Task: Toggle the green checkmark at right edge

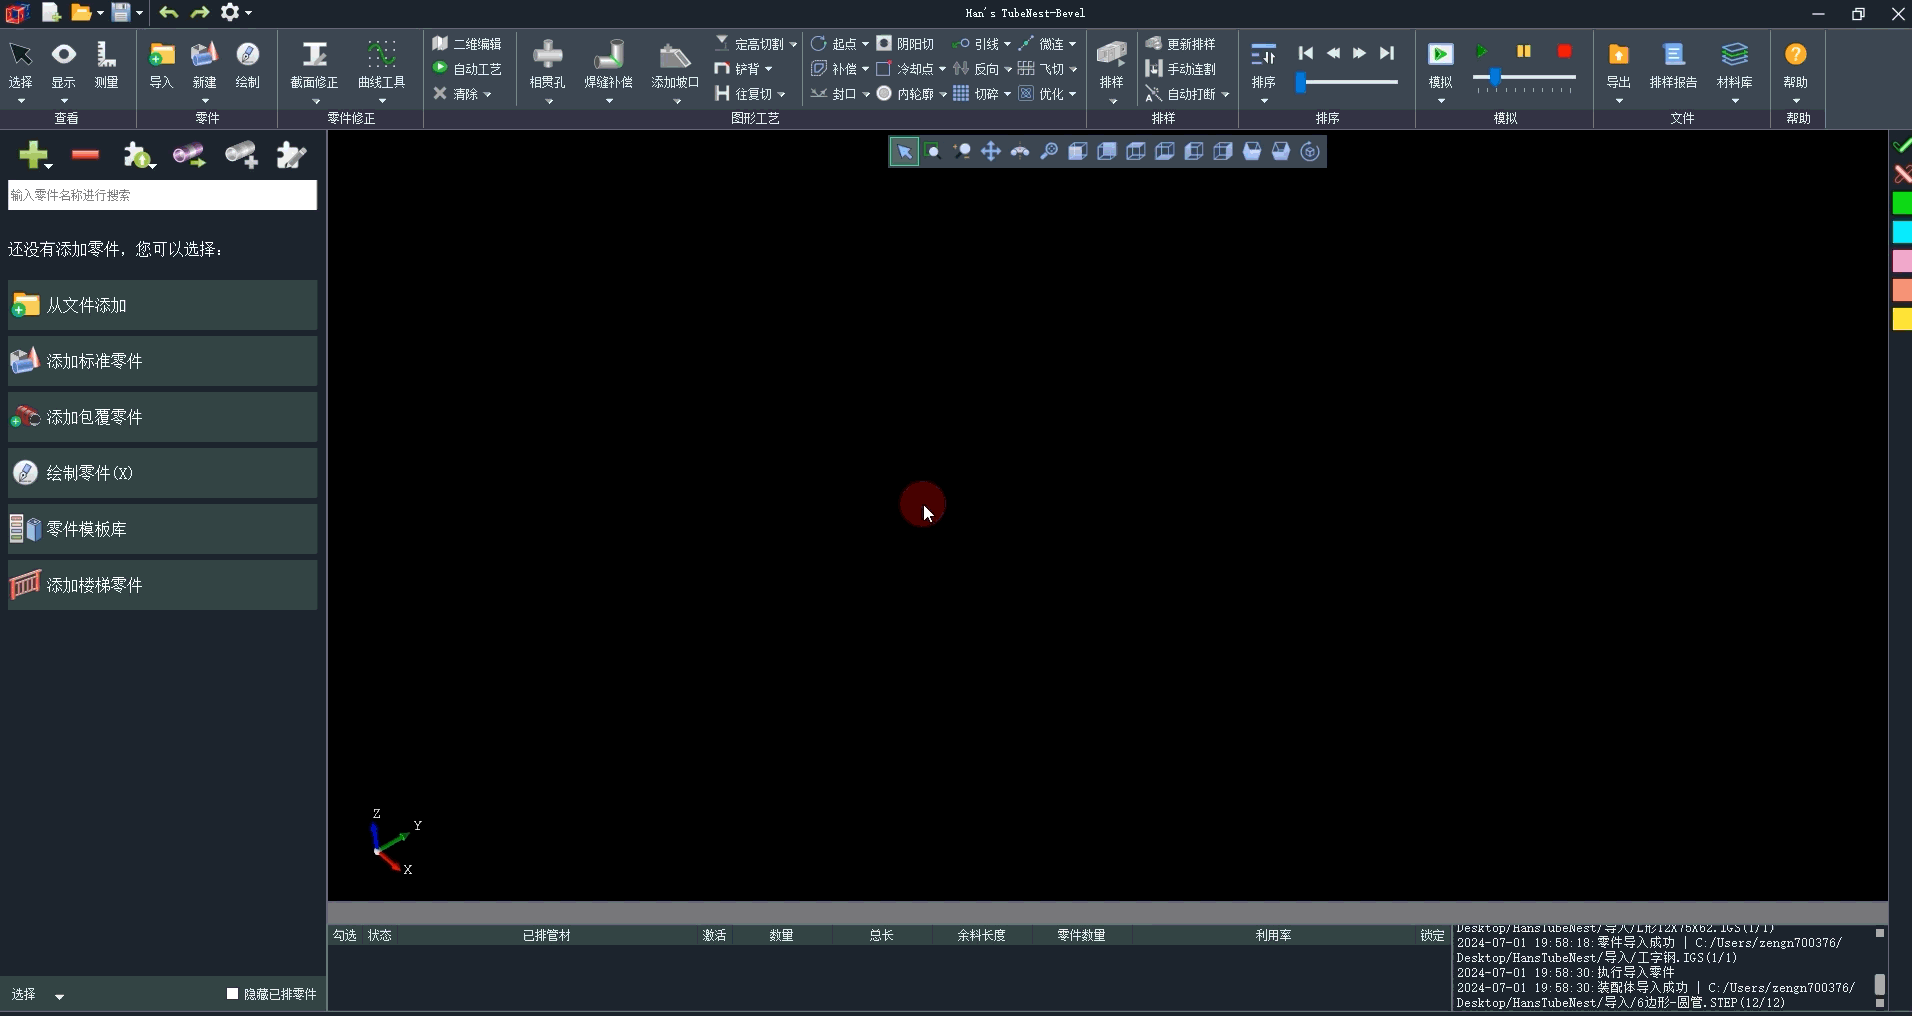Action: point(1902,146)
